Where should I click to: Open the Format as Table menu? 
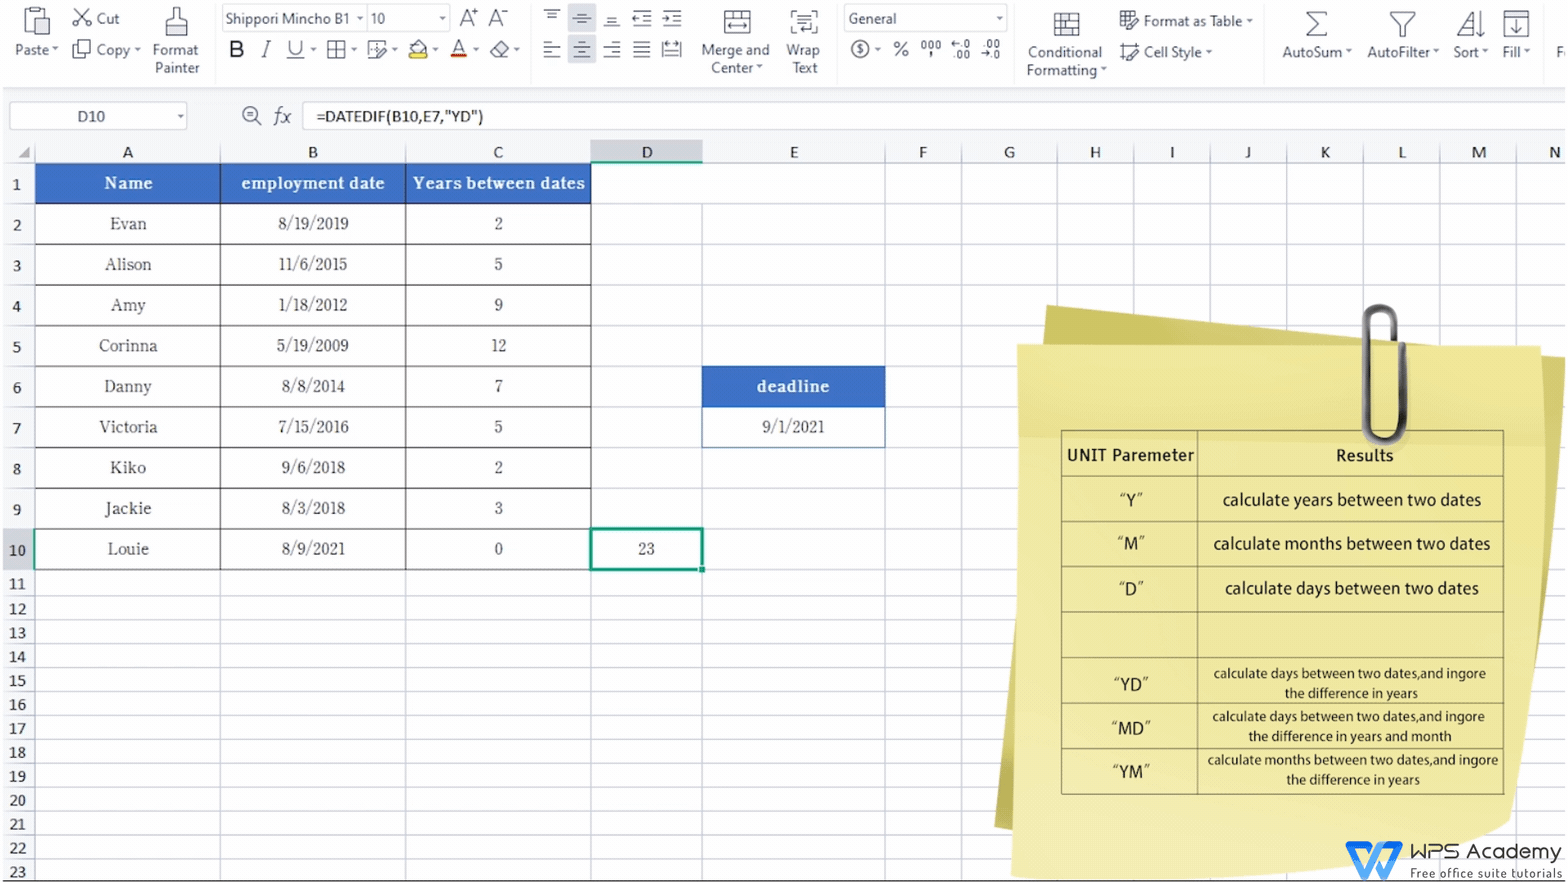[x=1186, y=20]
